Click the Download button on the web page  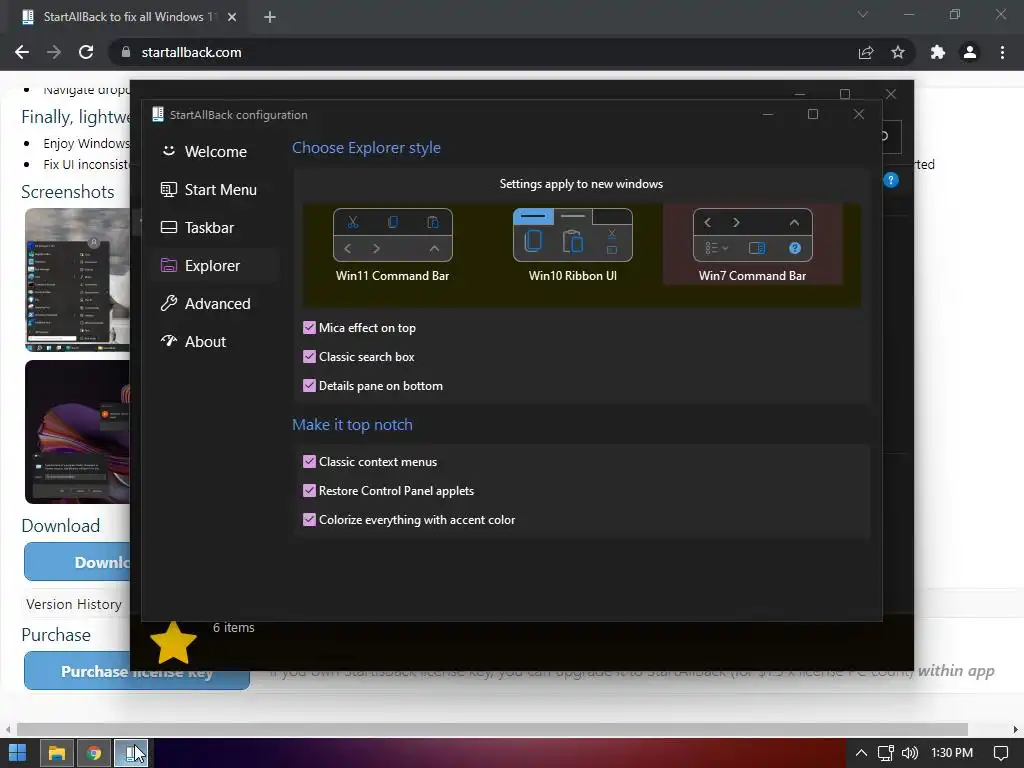point(77,562)
